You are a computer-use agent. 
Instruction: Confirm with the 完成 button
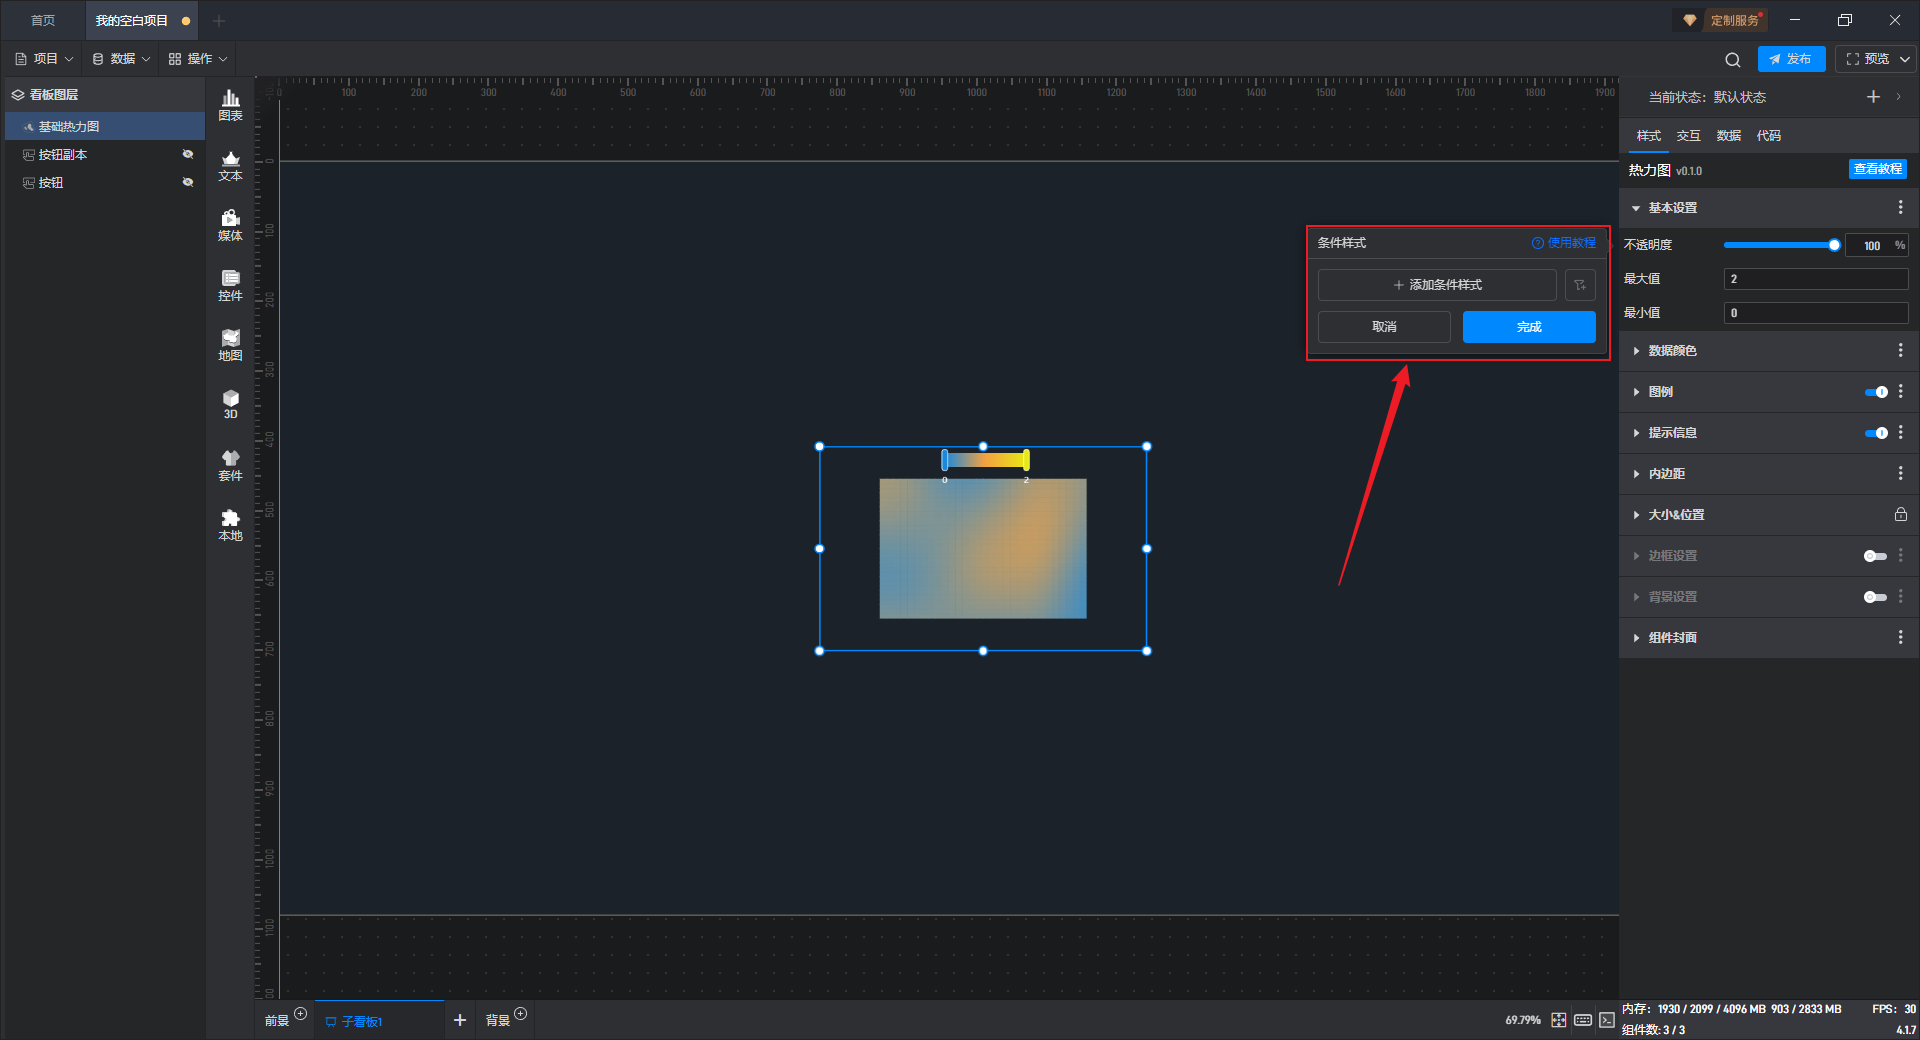1529,327
